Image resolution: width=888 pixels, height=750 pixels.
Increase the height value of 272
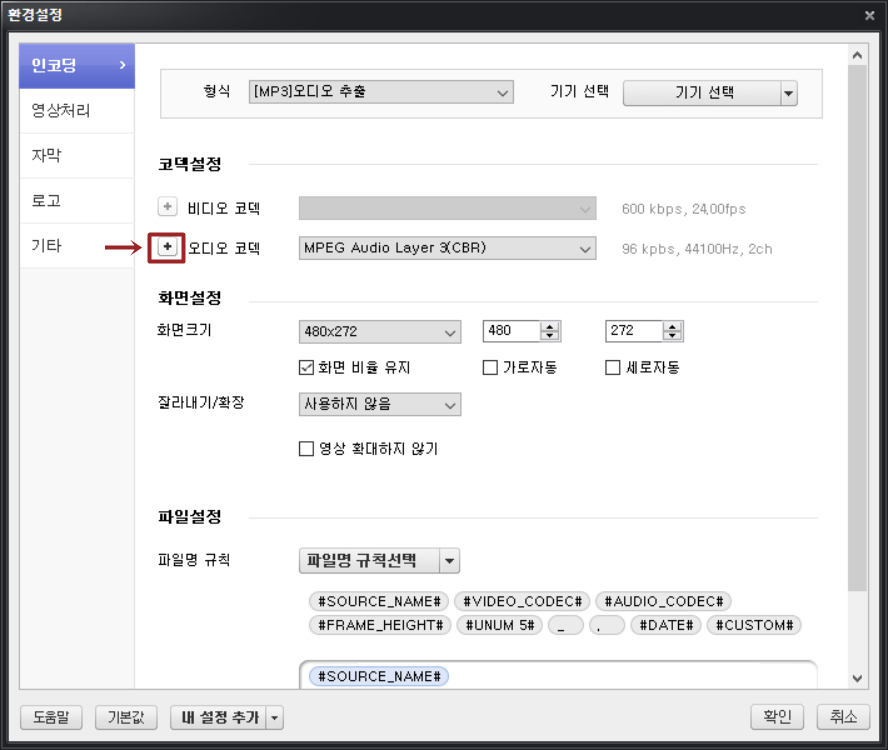(673, 327)
